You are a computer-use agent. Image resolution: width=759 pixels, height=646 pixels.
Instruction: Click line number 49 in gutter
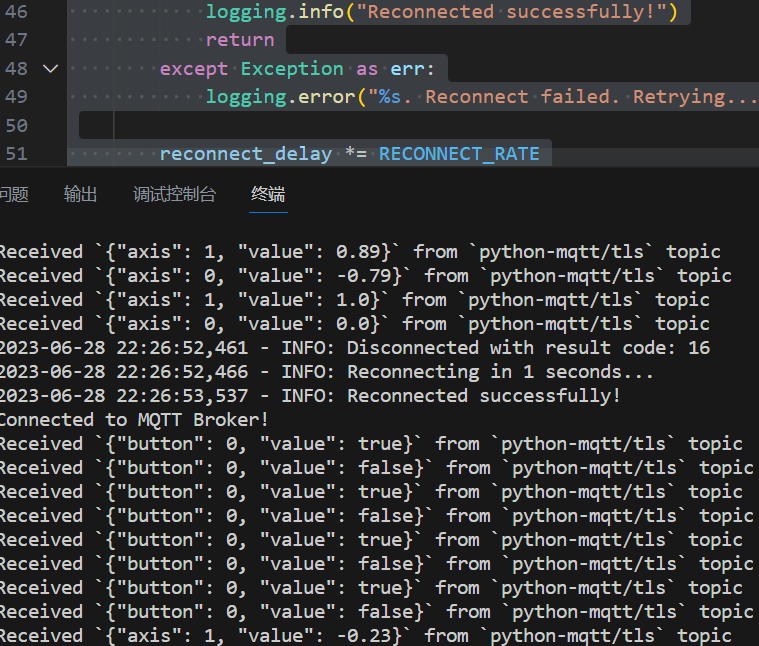tap(16, 97)
